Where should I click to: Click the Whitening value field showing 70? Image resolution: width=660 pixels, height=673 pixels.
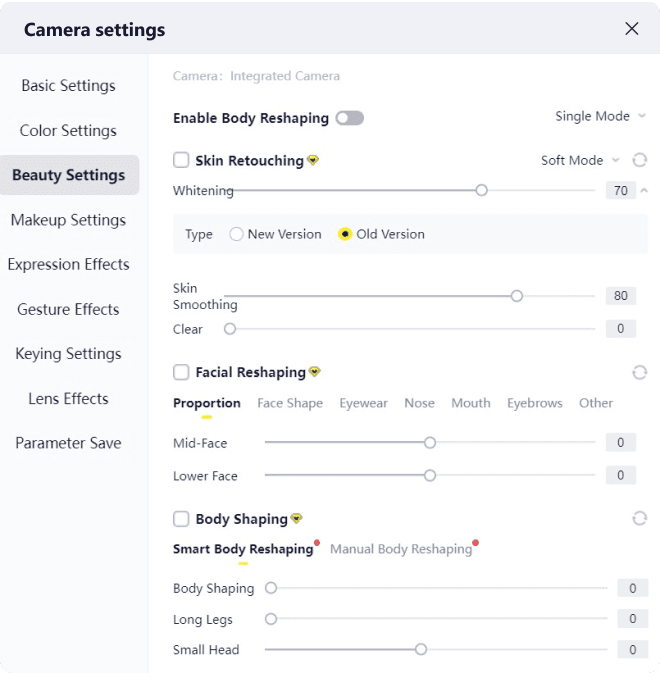point(620,190)
